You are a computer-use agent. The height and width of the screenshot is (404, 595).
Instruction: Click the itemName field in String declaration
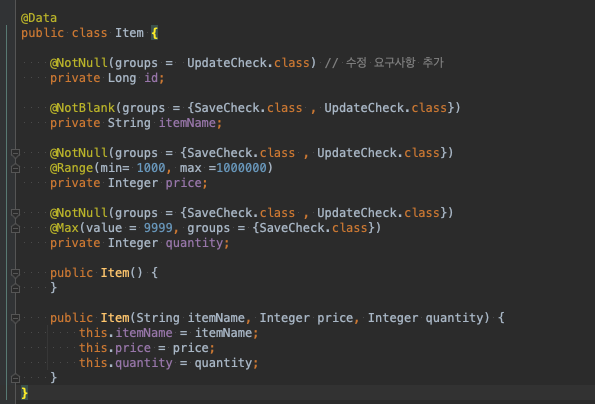(x=187, y=123)
